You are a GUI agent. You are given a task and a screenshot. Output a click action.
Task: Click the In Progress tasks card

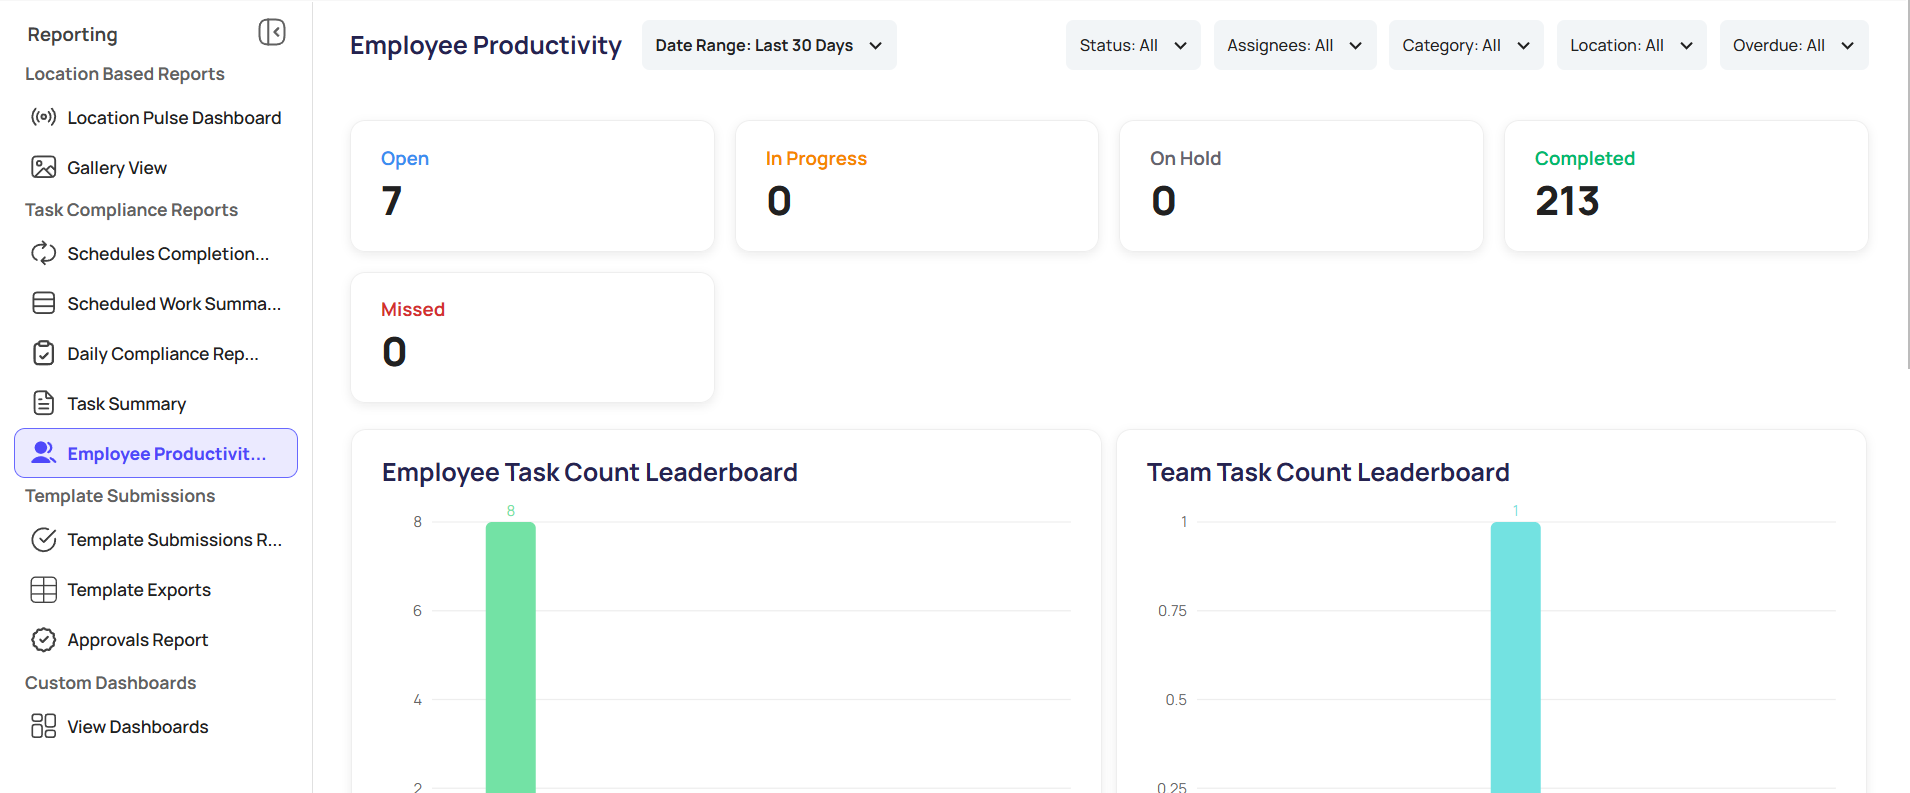coord(917,186)
